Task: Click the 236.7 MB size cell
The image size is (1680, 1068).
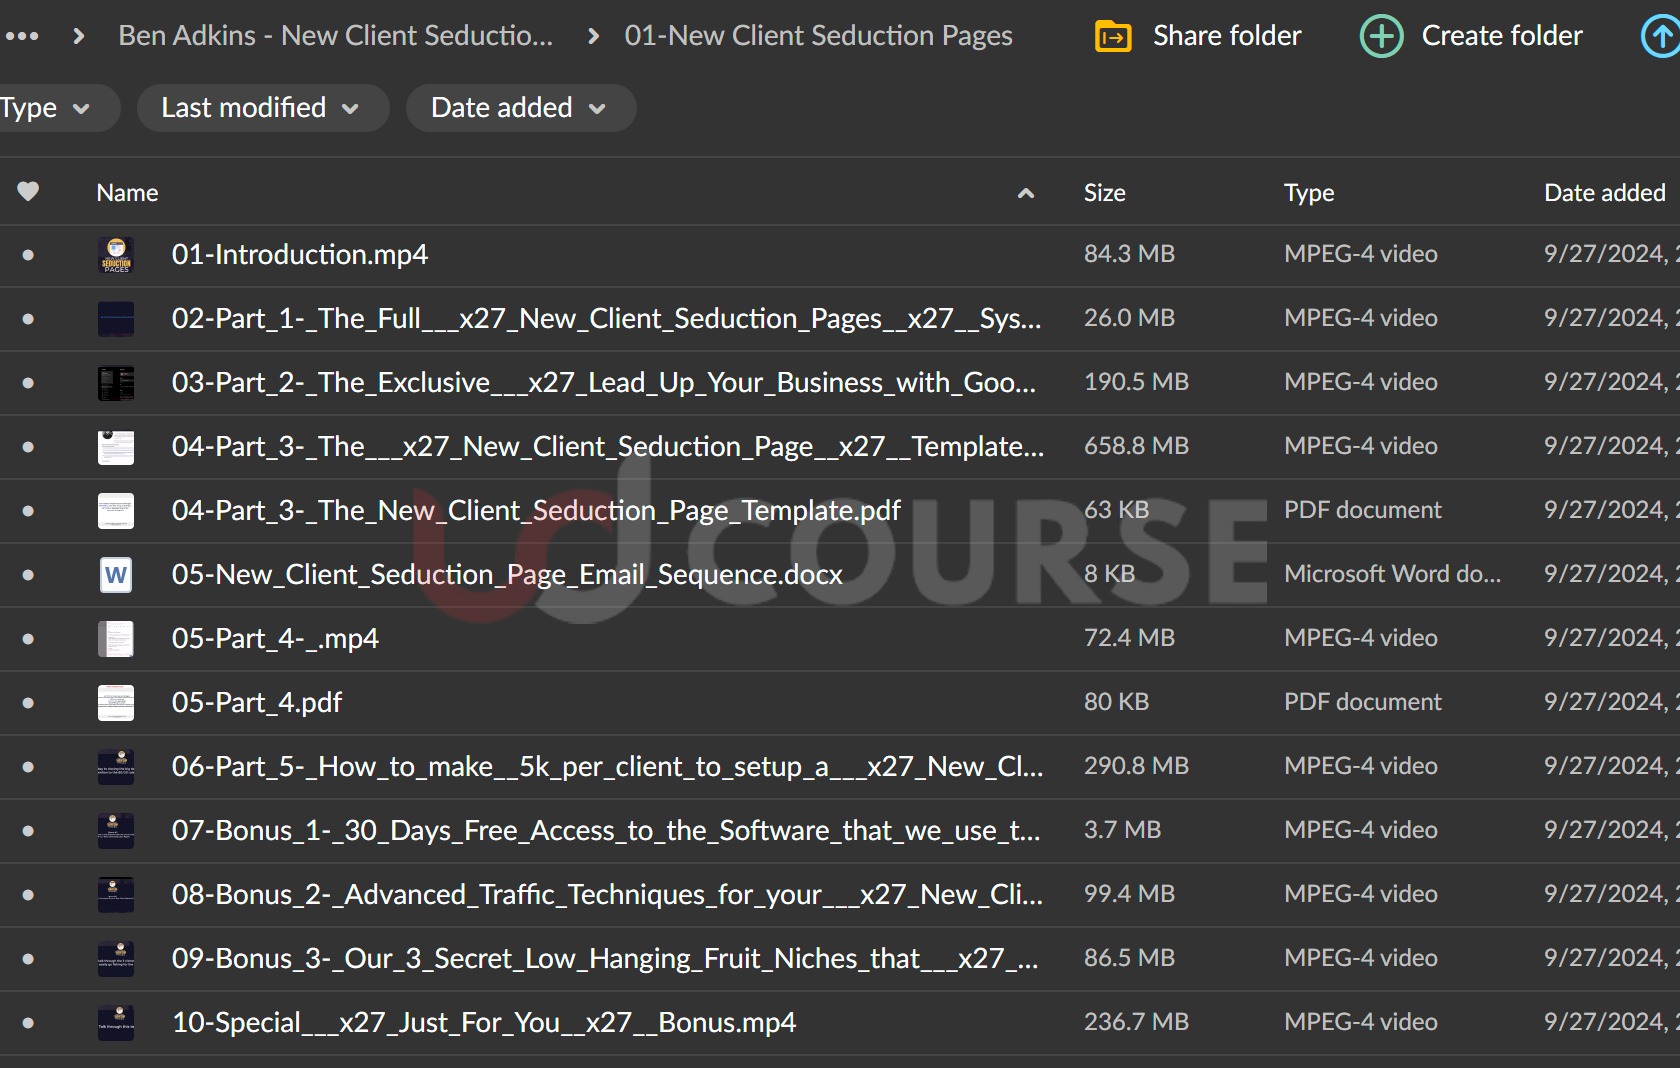Action: [x=1136, y=1022]
